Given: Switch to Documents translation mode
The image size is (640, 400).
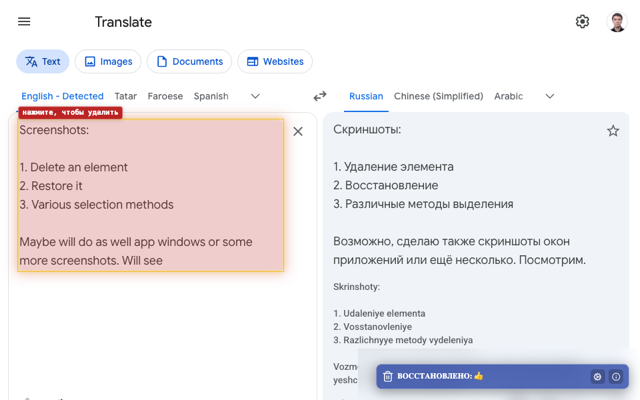Looking at the screenshot, I should [189, 62].
